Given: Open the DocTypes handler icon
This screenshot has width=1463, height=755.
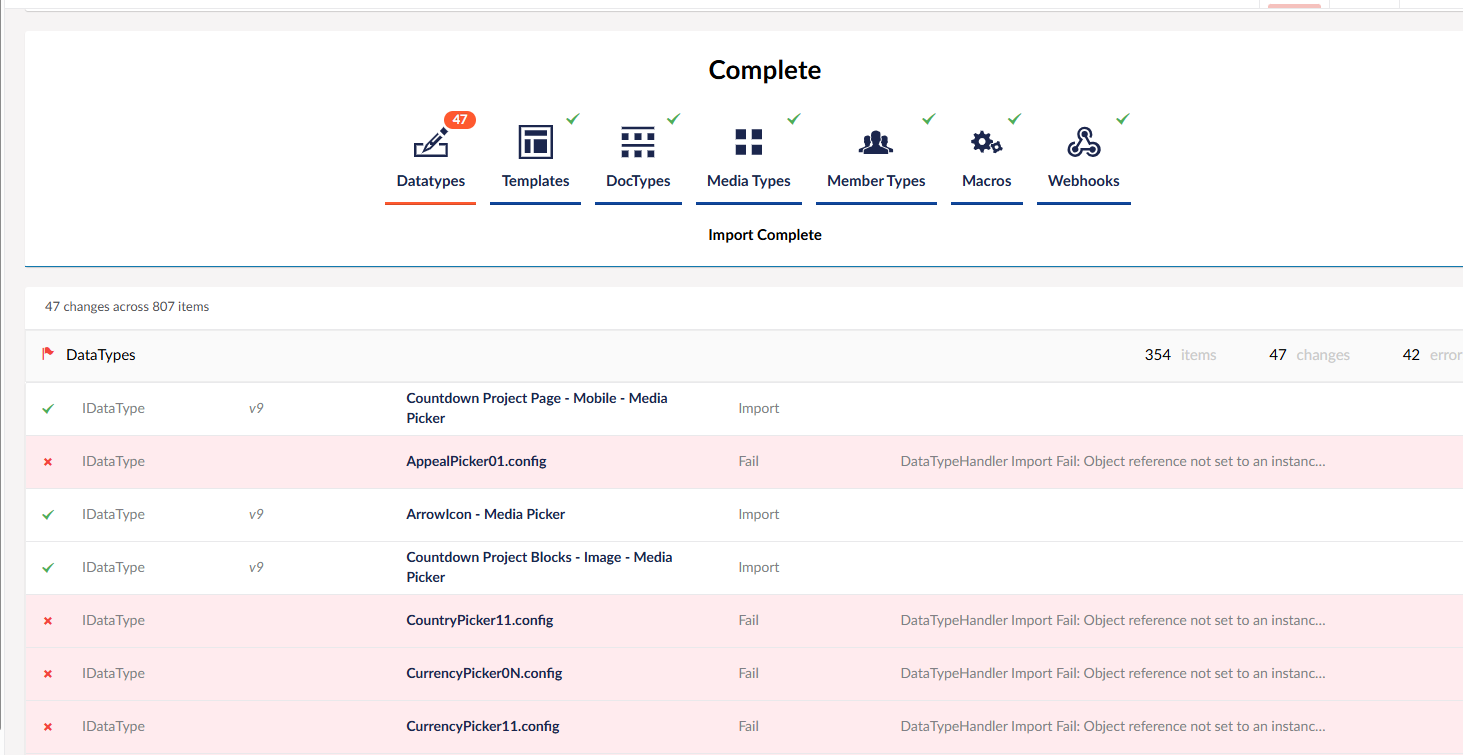Looking at the screenshot, I should pos(638,142).
